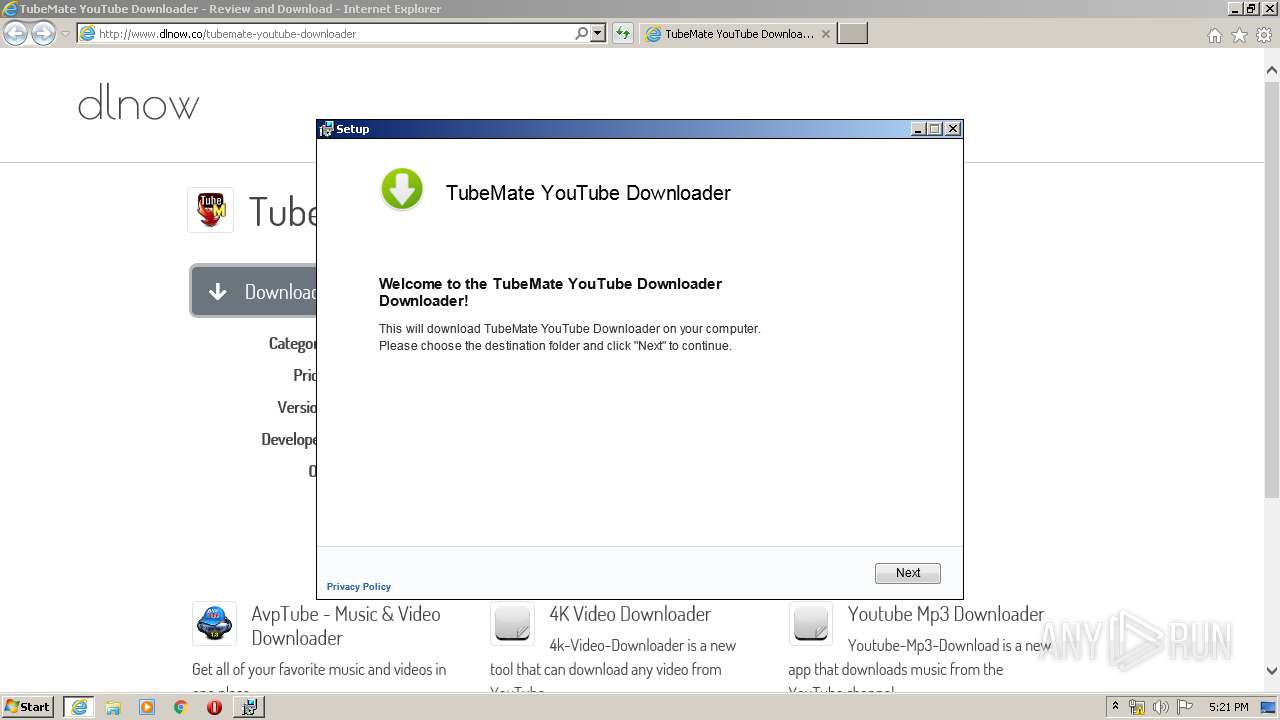Open Favorites star icon
This screenshot has height=720, width=1280.
[1239, 35]
